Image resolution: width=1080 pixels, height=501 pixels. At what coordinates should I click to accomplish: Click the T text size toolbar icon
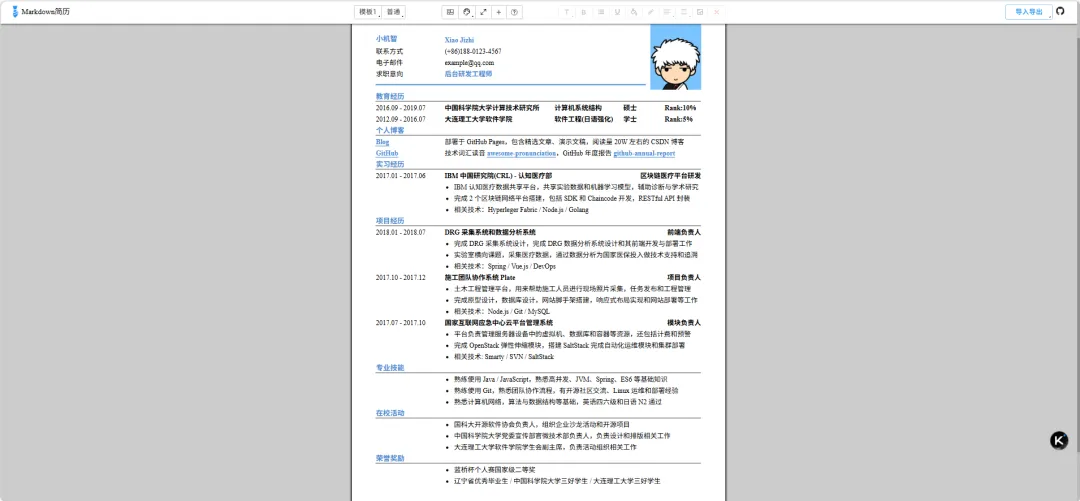pos(567,12)
